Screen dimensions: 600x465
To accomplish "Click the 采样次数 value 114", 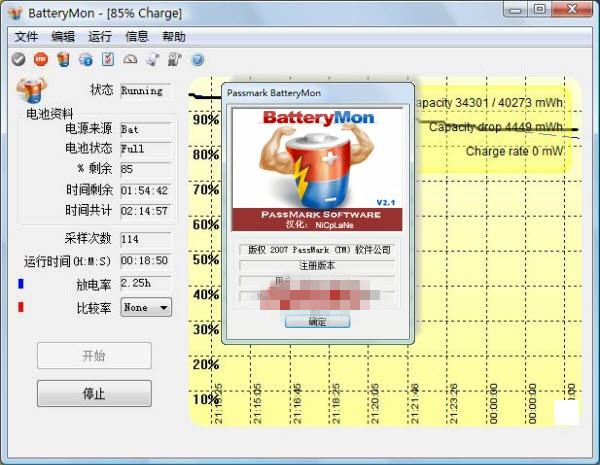I will [145, 240].
